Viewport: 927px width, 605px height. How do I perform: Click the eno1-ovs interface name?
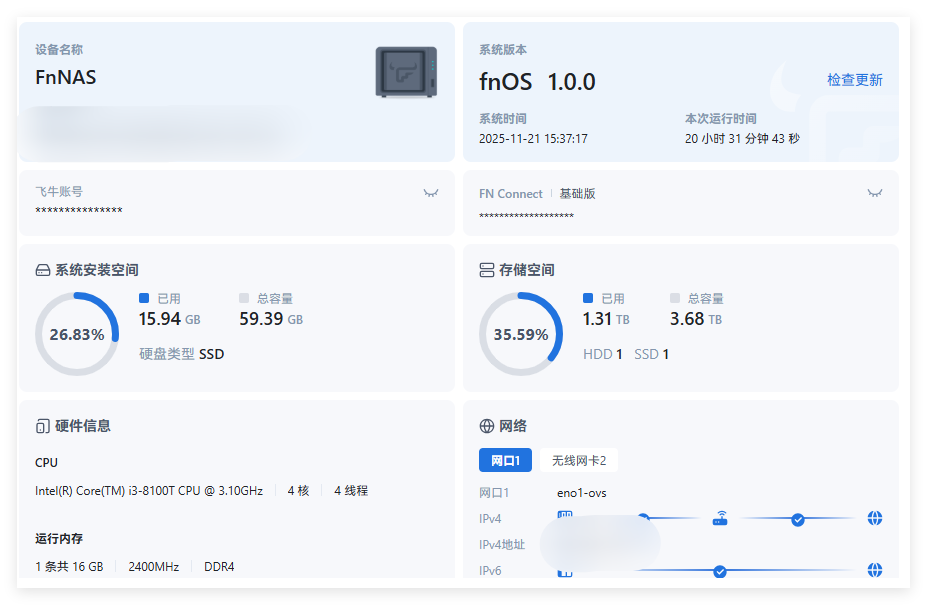click(582, 493)
